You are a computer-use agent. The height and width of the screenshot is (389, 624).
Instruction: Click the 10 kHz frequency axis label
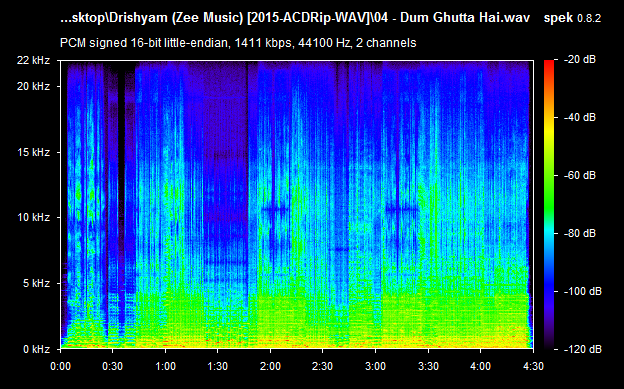coord(33,217)
